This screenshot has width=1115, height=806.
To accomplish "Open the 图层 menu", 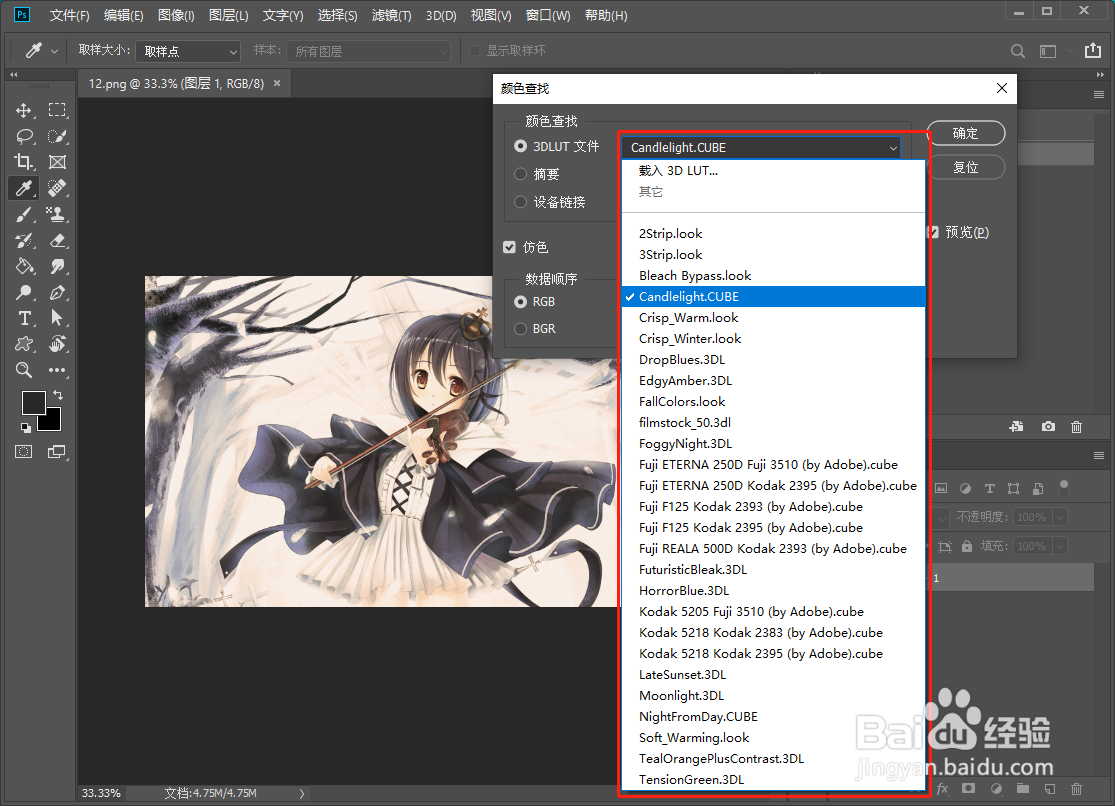I will click(228, 15).
